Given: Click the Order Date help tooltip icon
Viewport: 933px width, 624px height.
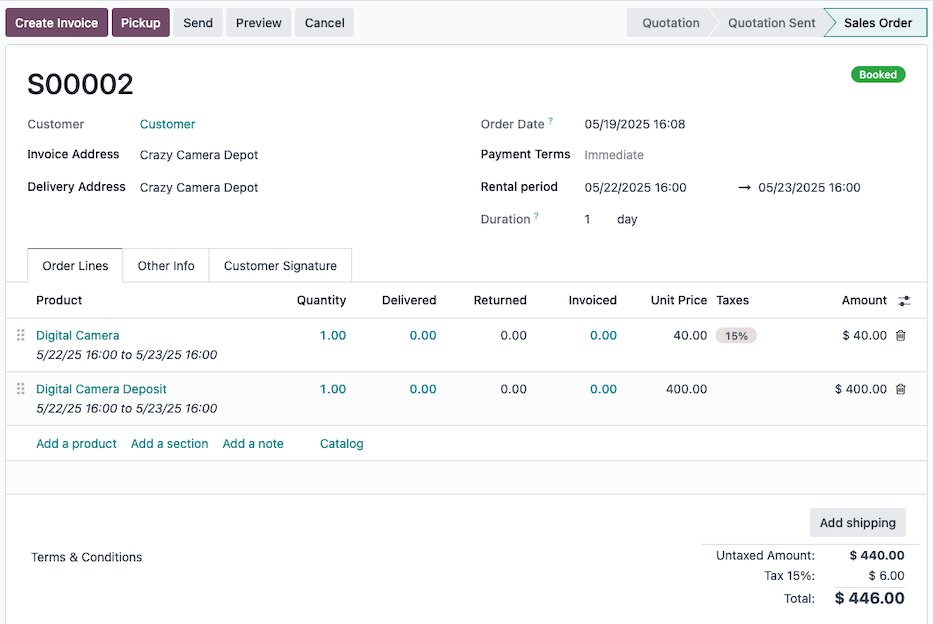Looking at the screenshot, I should tap(550, 122).
